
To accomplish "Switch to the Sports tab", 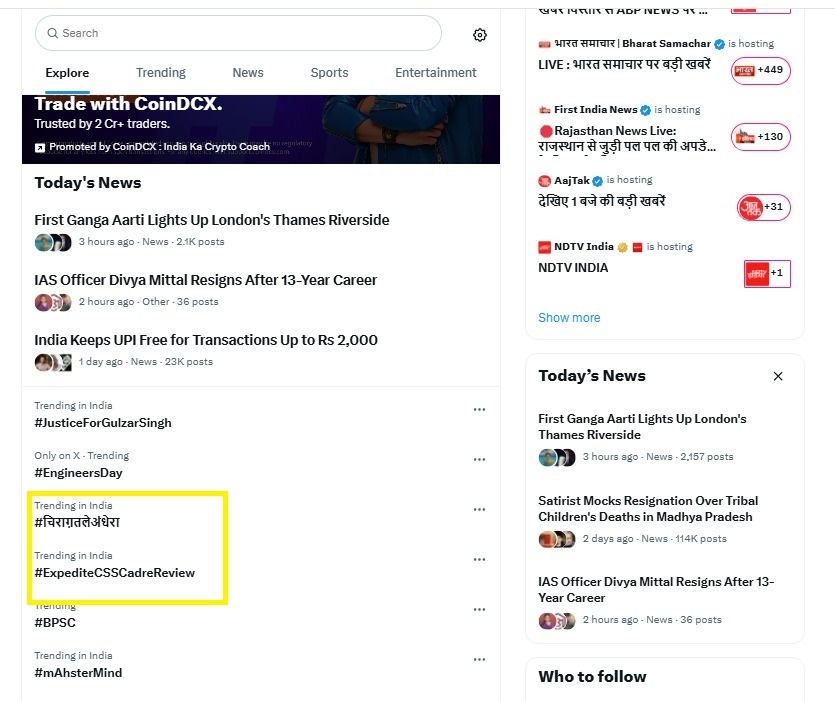I will click(x=329, y=73).
